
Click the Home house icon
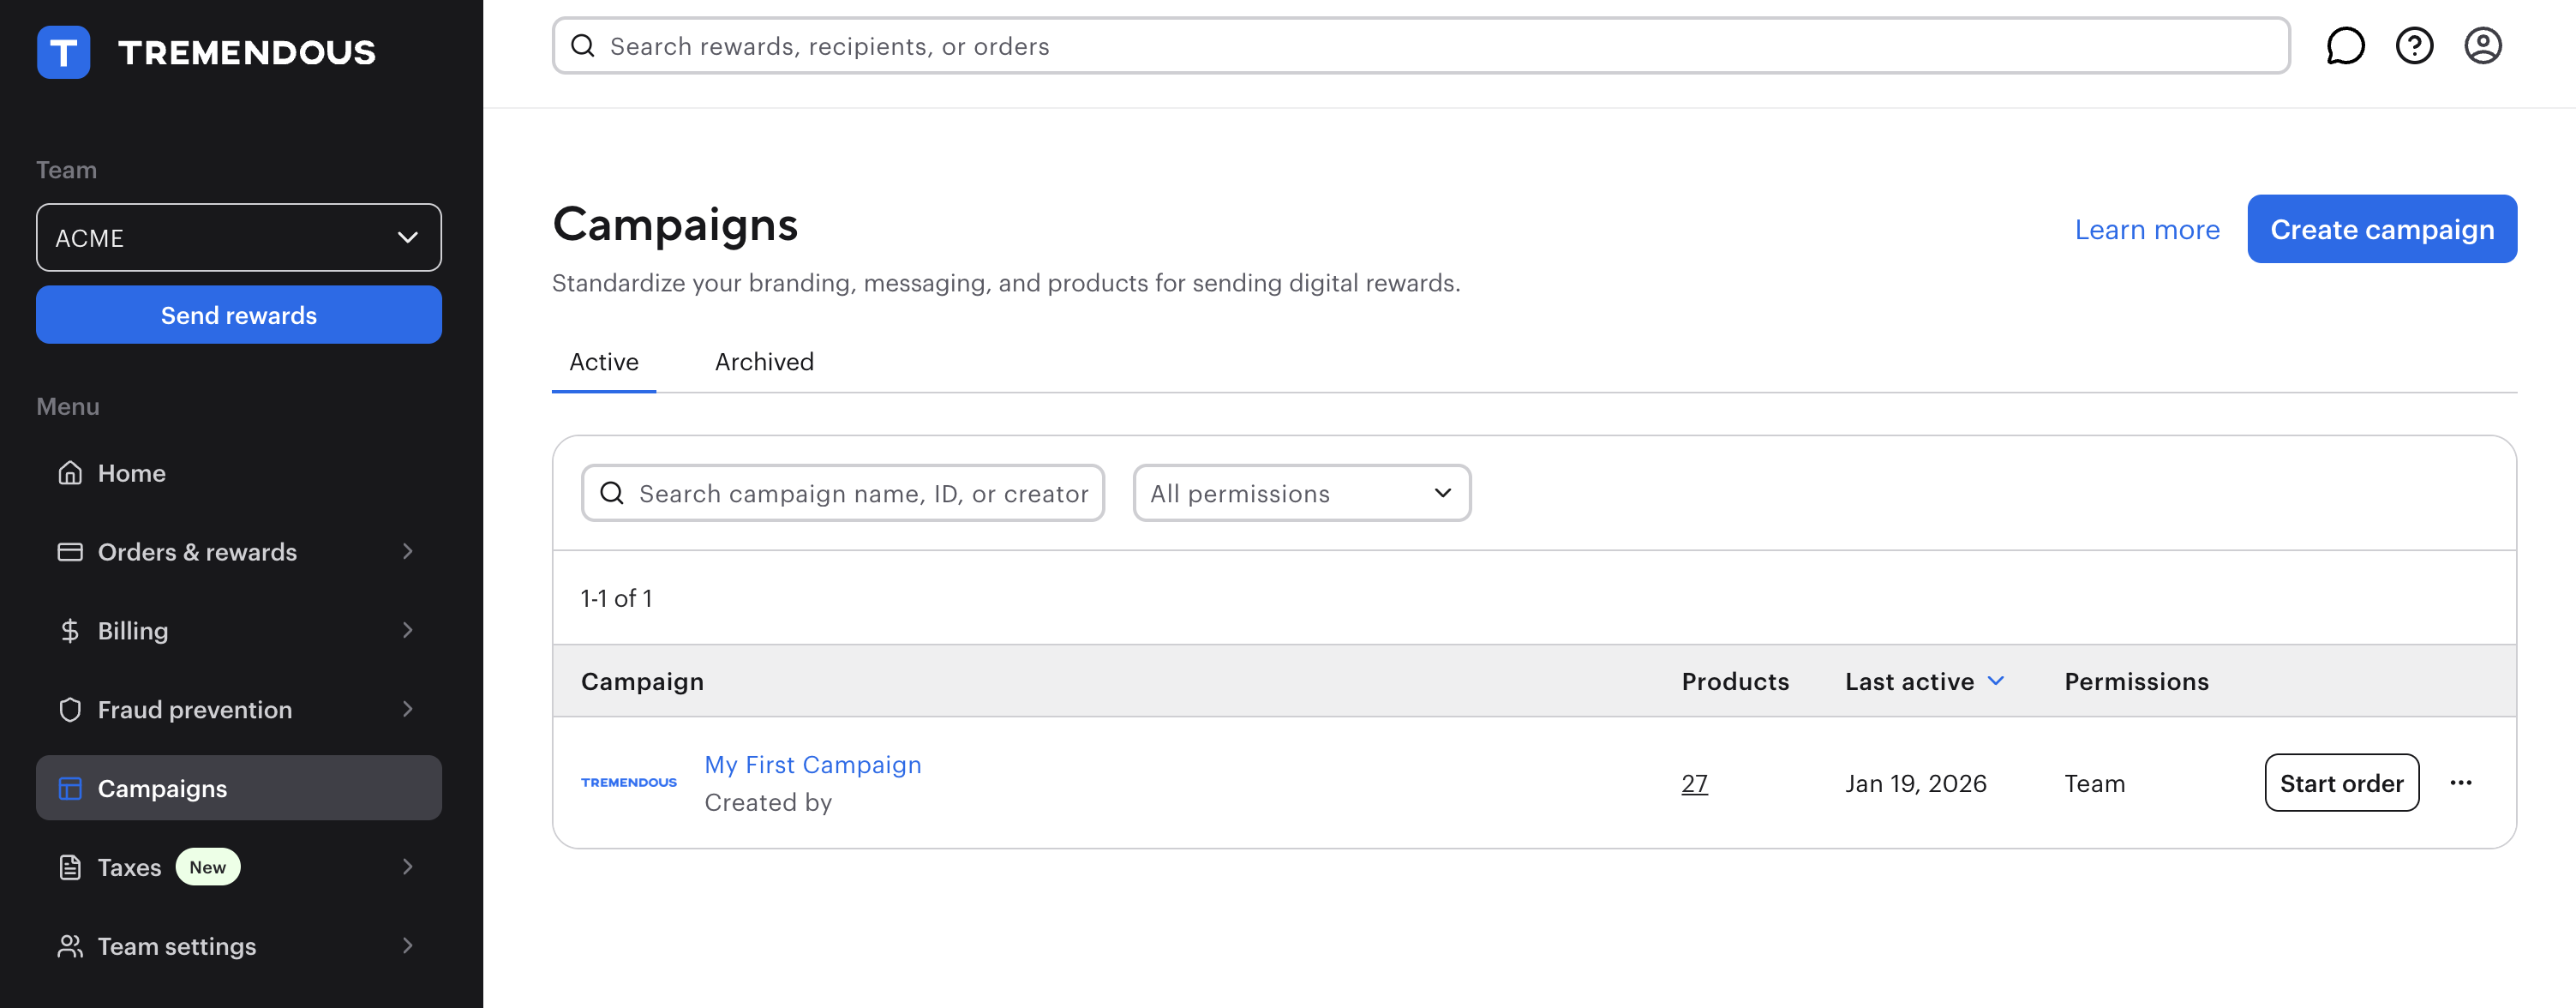pos(70,473)
